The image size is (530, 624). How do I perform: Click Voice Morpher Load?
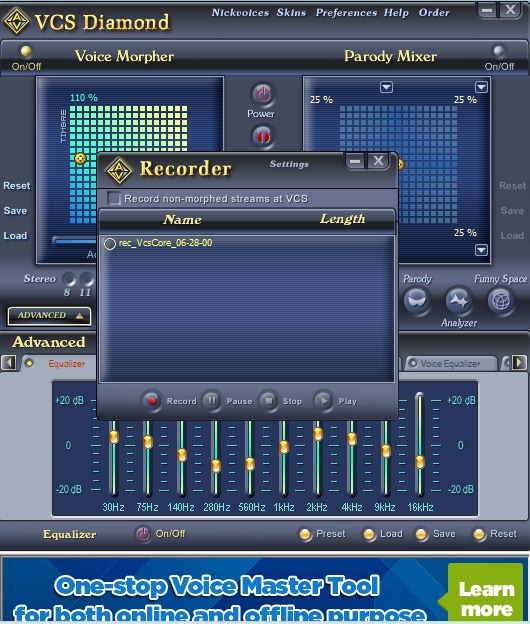point(15,236)
